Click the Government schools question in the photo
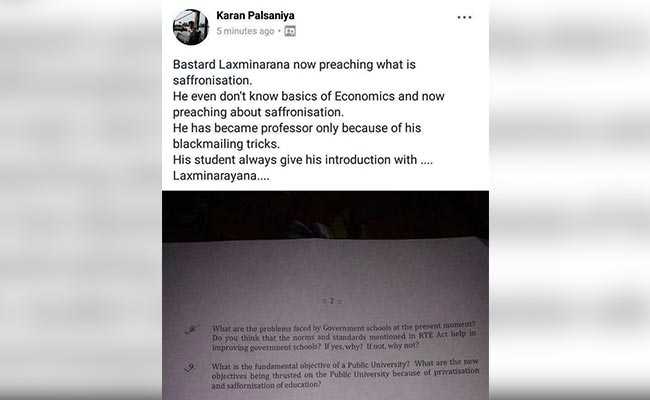This screenshot has width=650, height=400. pos(344,337)
